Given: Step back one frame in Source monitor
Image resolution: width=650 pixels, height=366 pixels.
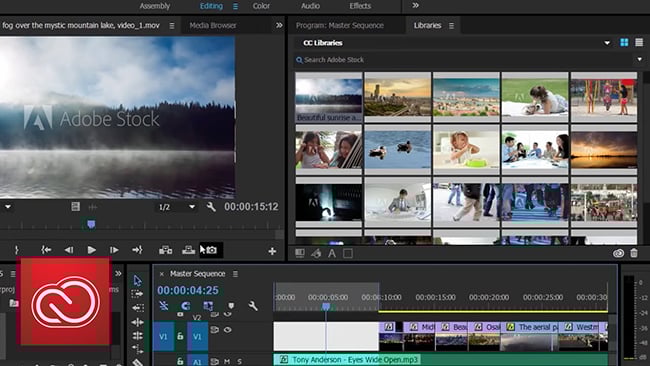Looking at the screenshot, I should (69, 250).
